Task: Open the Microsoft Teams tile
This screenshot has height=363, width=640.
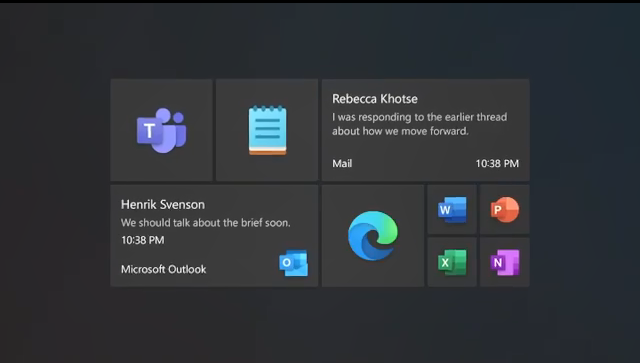Action: (161, 130)
